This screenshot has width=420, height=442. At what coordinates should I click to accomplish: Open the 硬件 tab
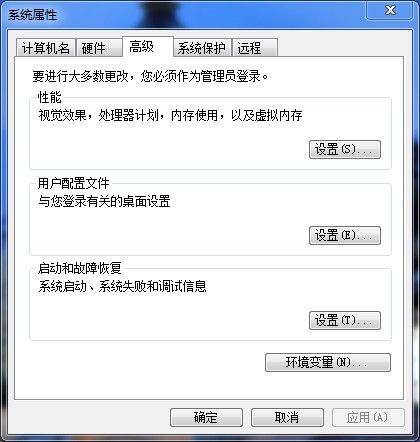[x=99, y=48]
